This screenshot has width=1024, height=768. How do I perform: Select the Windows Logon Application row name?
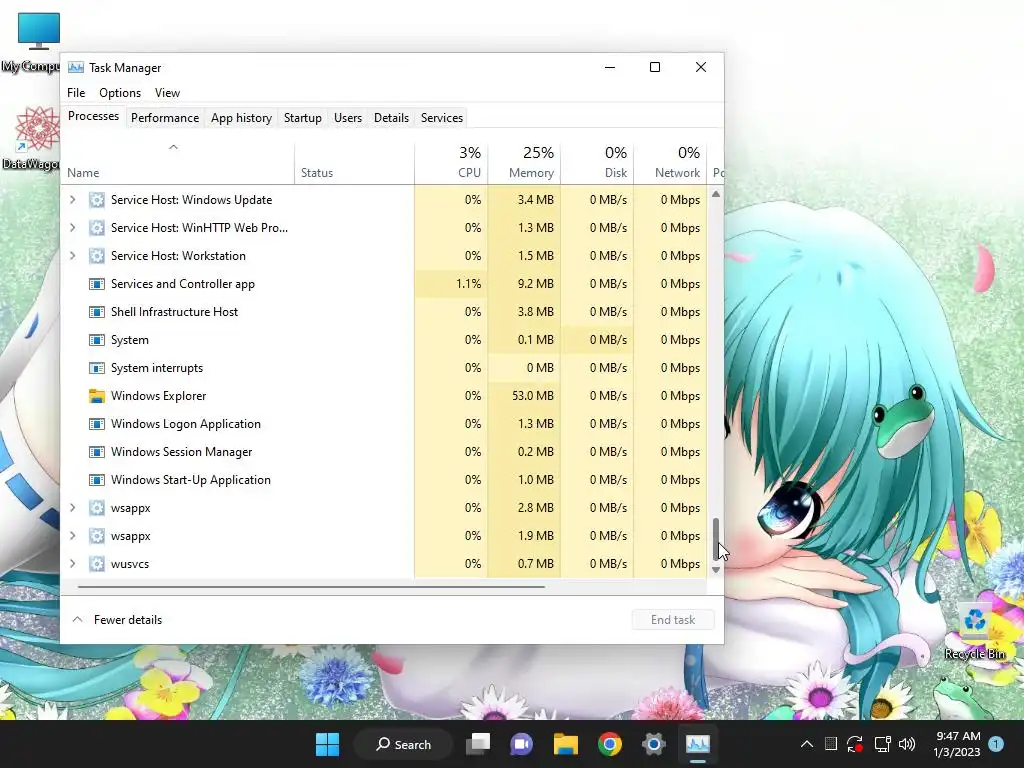[185, 424]
